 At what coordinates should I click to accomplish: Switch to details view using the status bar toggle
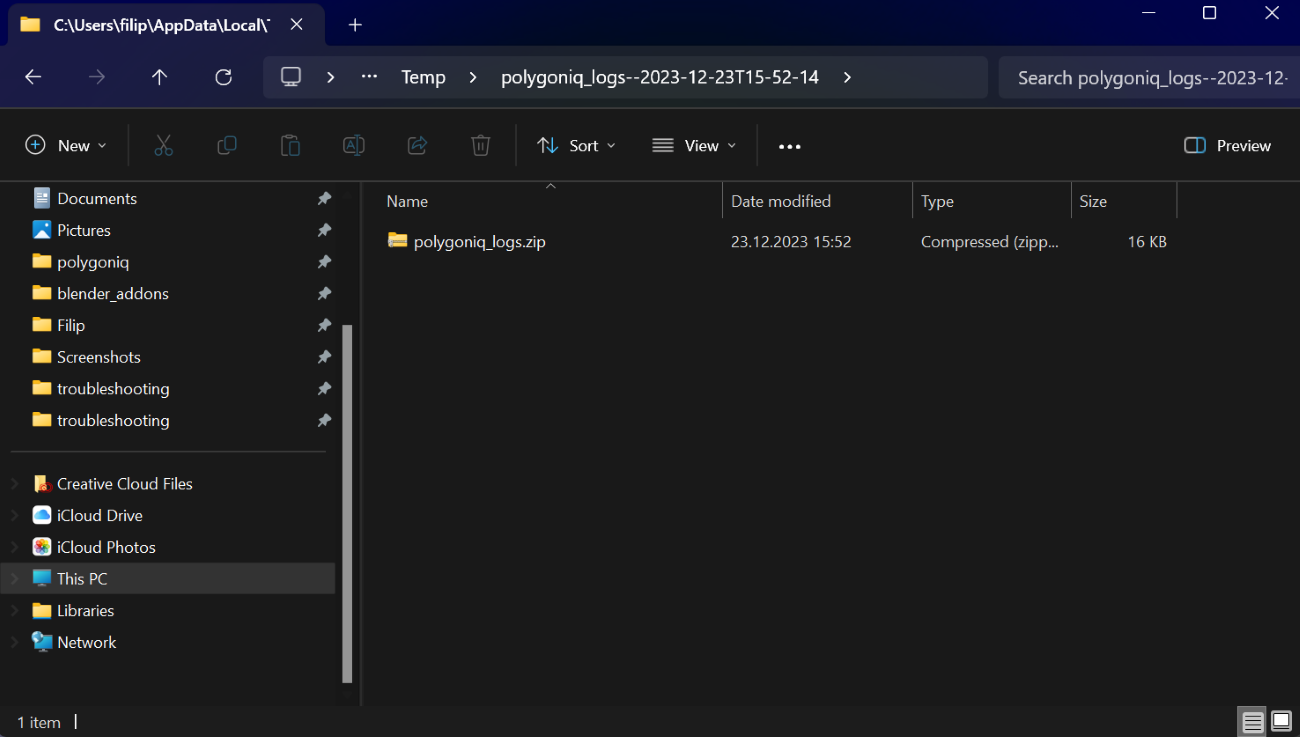point(1252,721)
